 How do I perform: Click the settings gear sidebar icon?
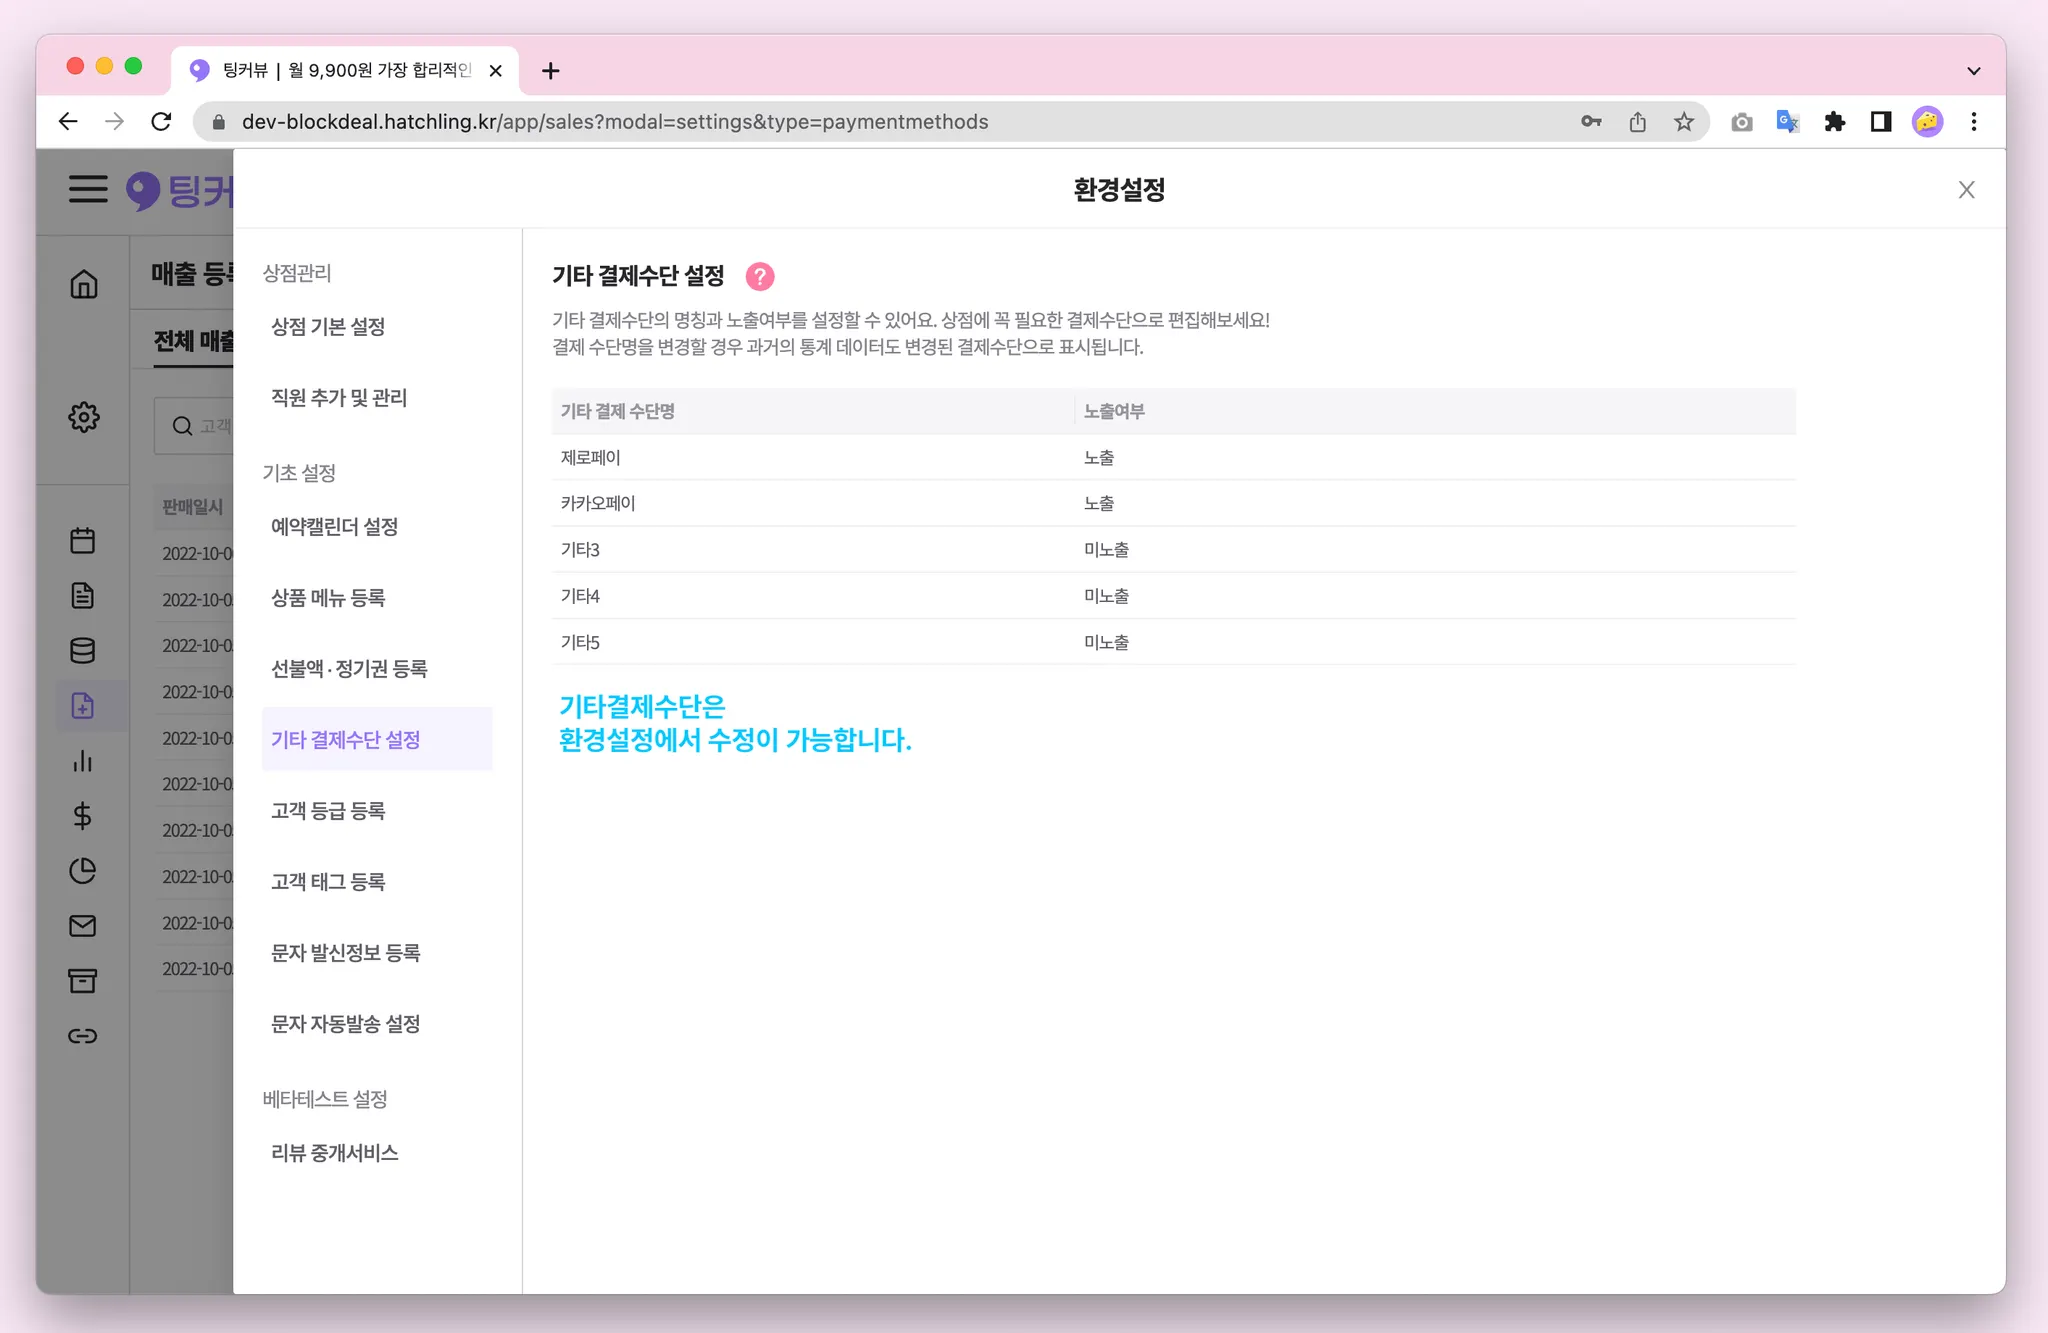pos(84,417)
